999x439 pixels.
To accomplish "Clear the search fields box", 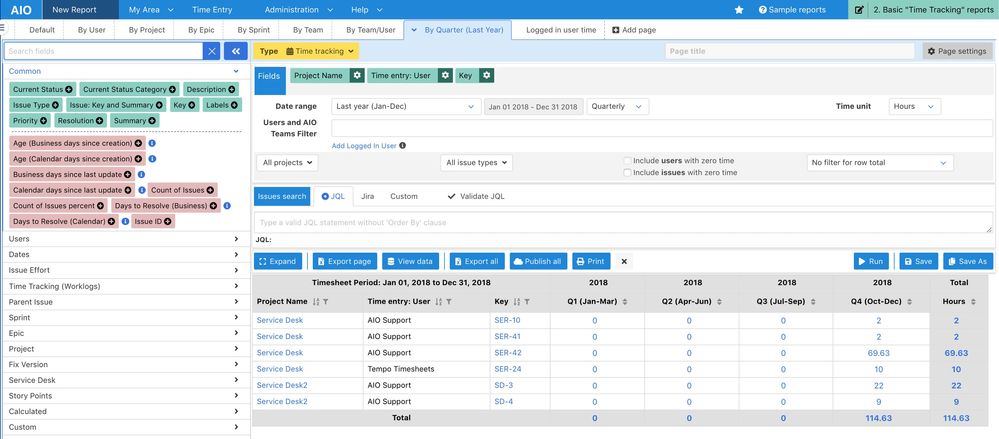I will point(212,51).
